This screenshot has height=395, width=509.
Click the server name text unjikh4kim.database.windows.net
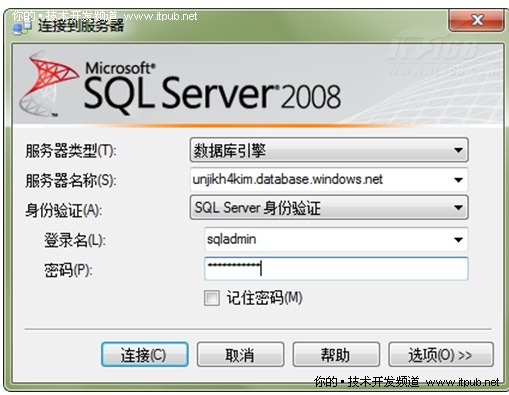[287, 180]
